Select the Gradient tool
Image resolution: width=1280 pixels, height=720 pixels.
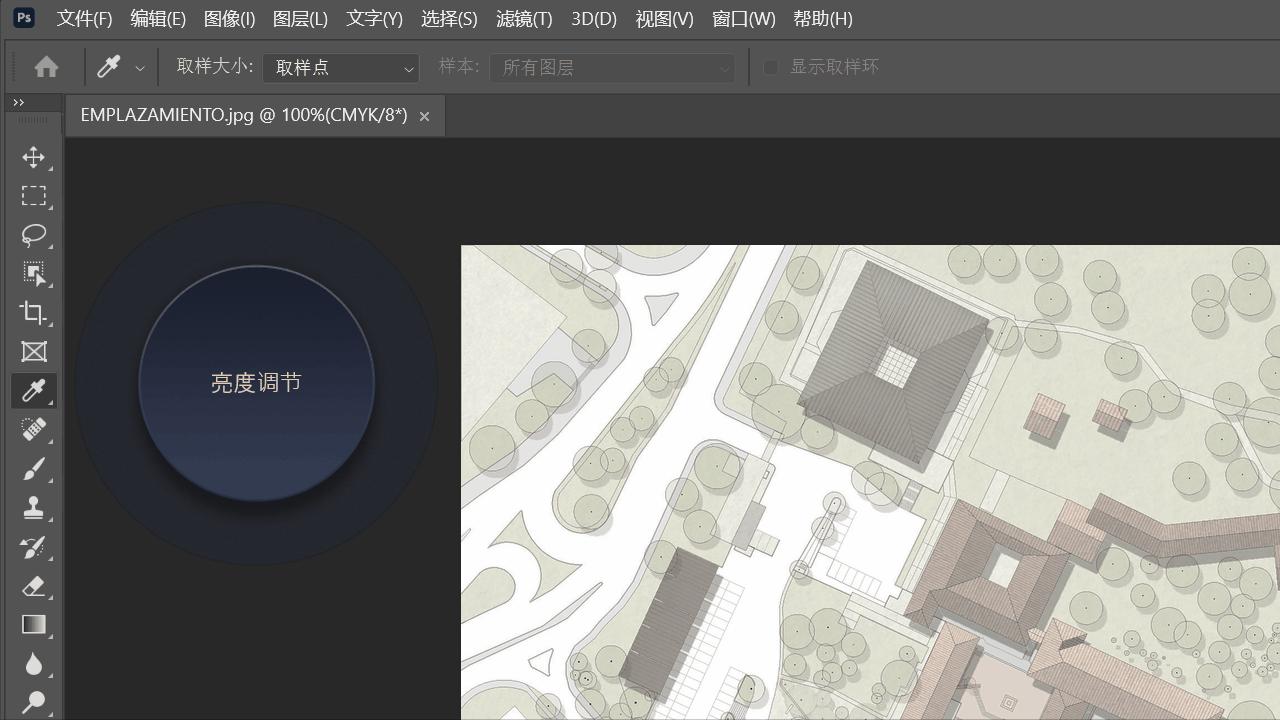(33, 624)
